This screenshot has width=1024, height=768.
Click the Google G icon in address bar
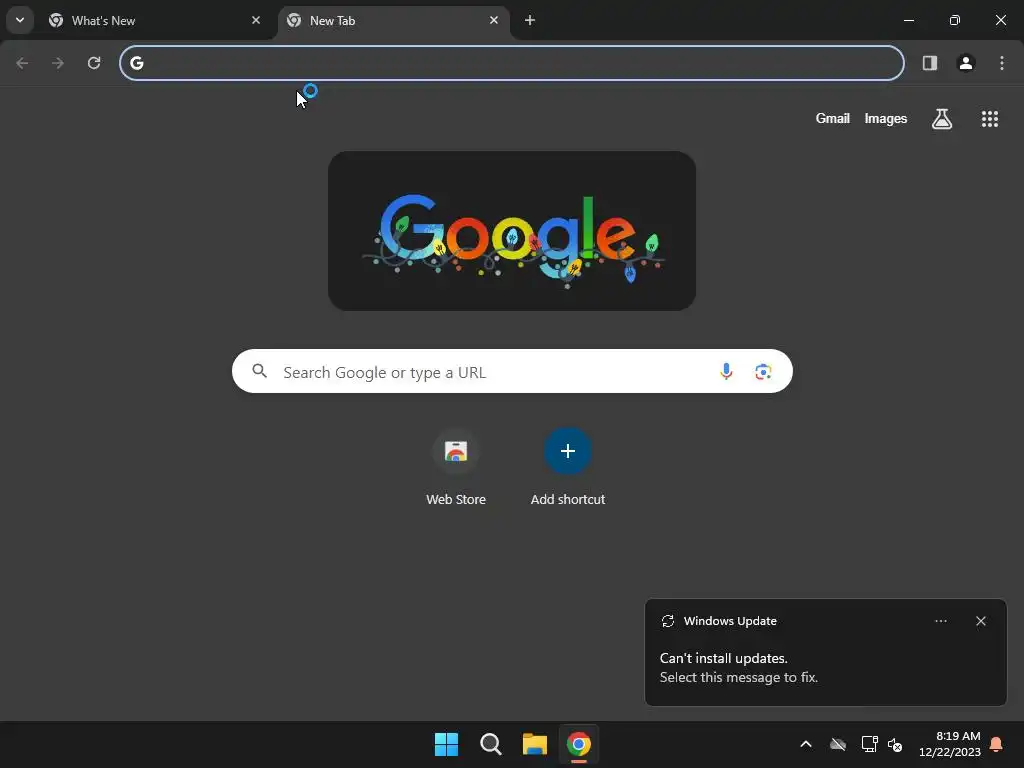136,63
